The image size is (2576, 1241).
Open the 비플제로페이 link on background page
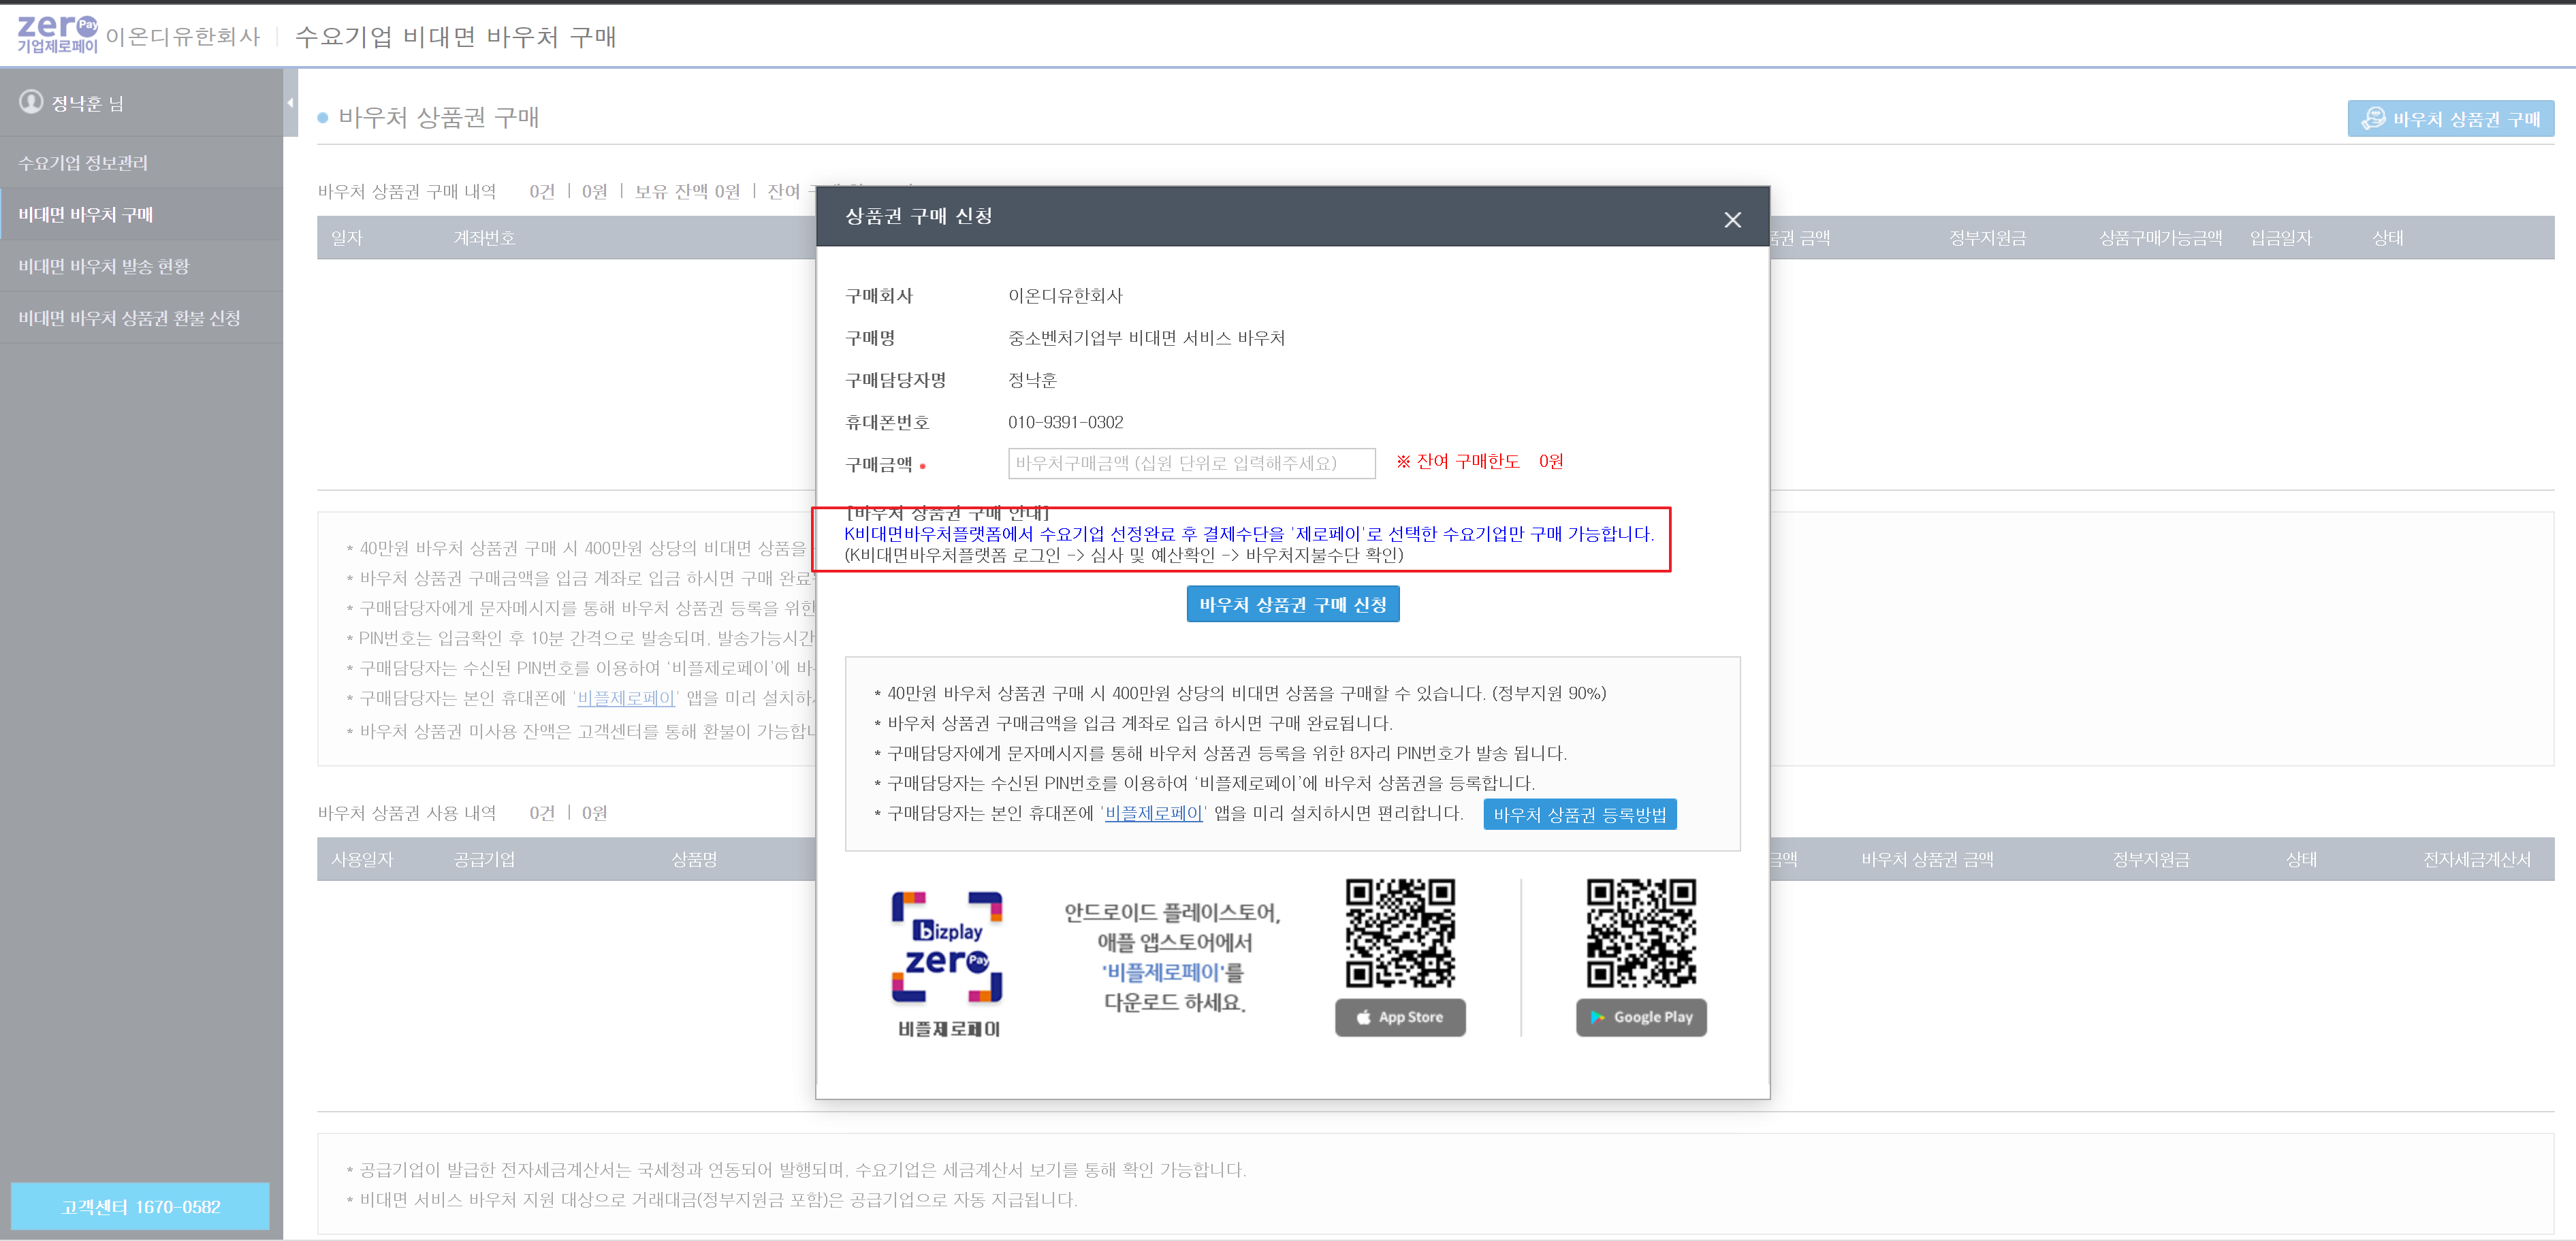(x=626, y=698)
